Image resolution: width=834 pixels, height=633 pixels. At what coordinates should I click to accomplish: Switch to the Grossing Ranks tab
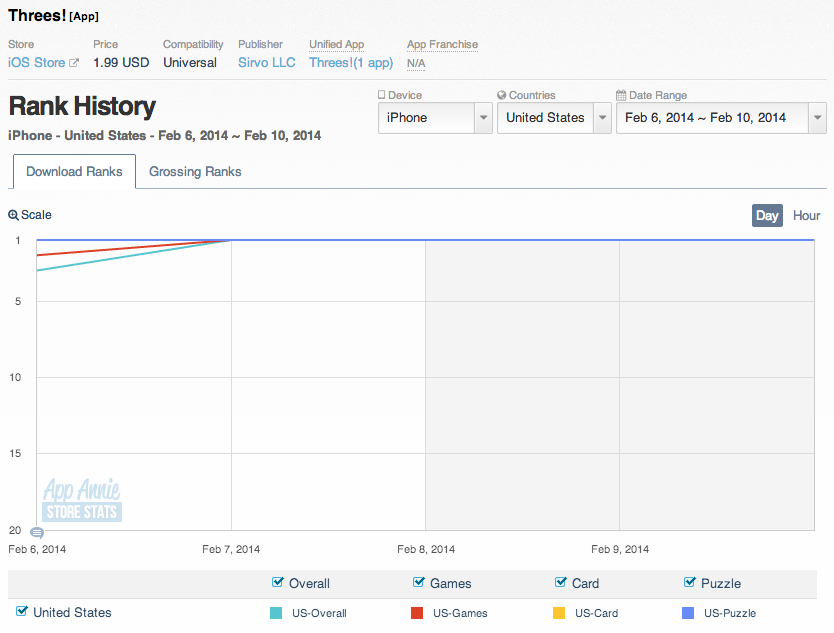[x=195, y=171]
